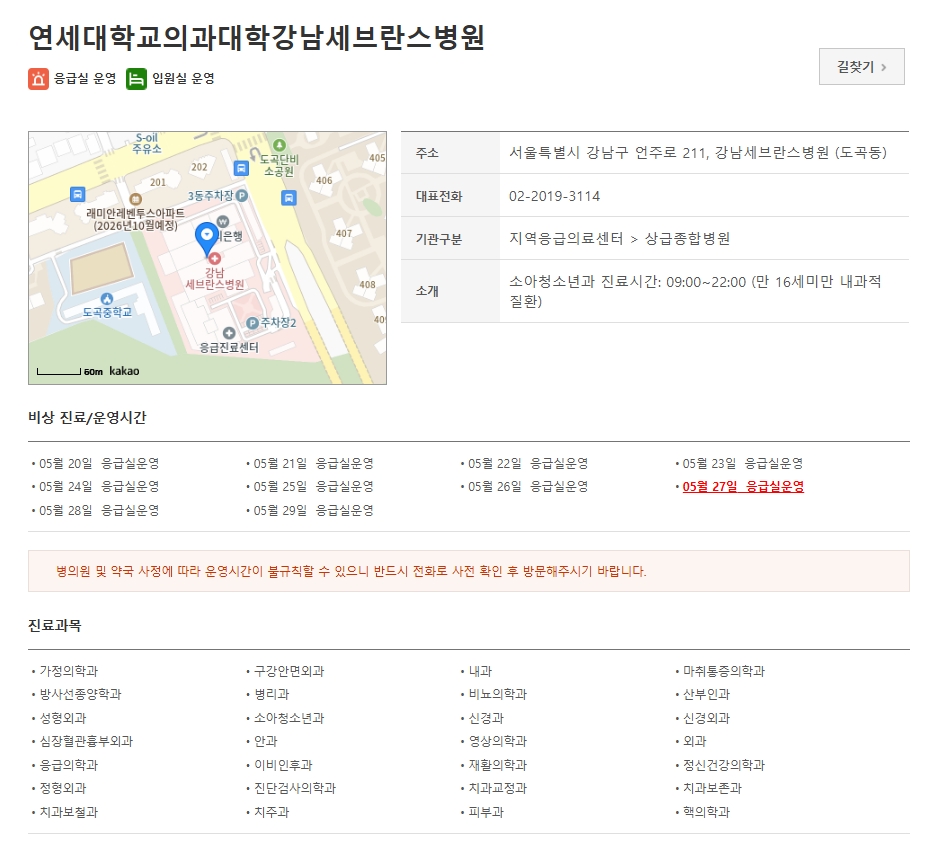The height and width of the screenshot is (848, 939).
Task: Click the 길찾기 directions button
Action: (862, 66)
